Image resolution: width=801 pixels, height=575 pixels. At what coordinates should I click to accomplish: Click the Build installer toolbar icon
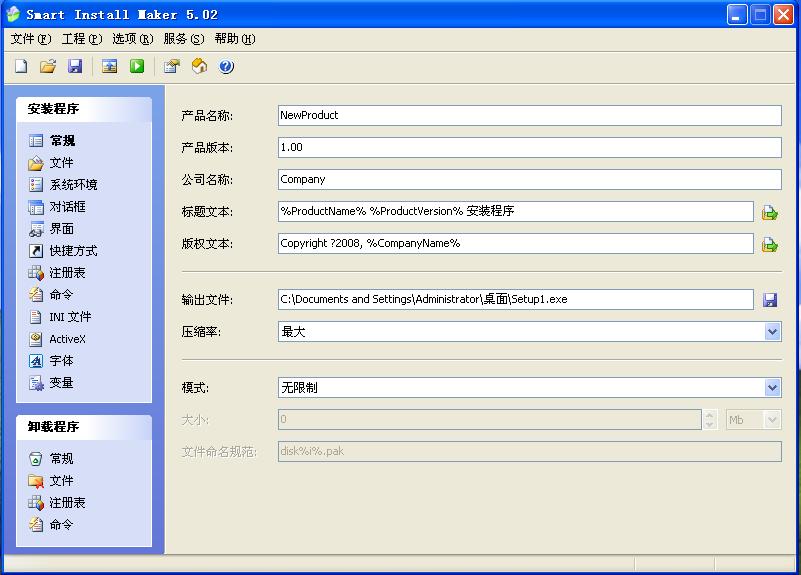pyautogui.click(x=109, y=66)
